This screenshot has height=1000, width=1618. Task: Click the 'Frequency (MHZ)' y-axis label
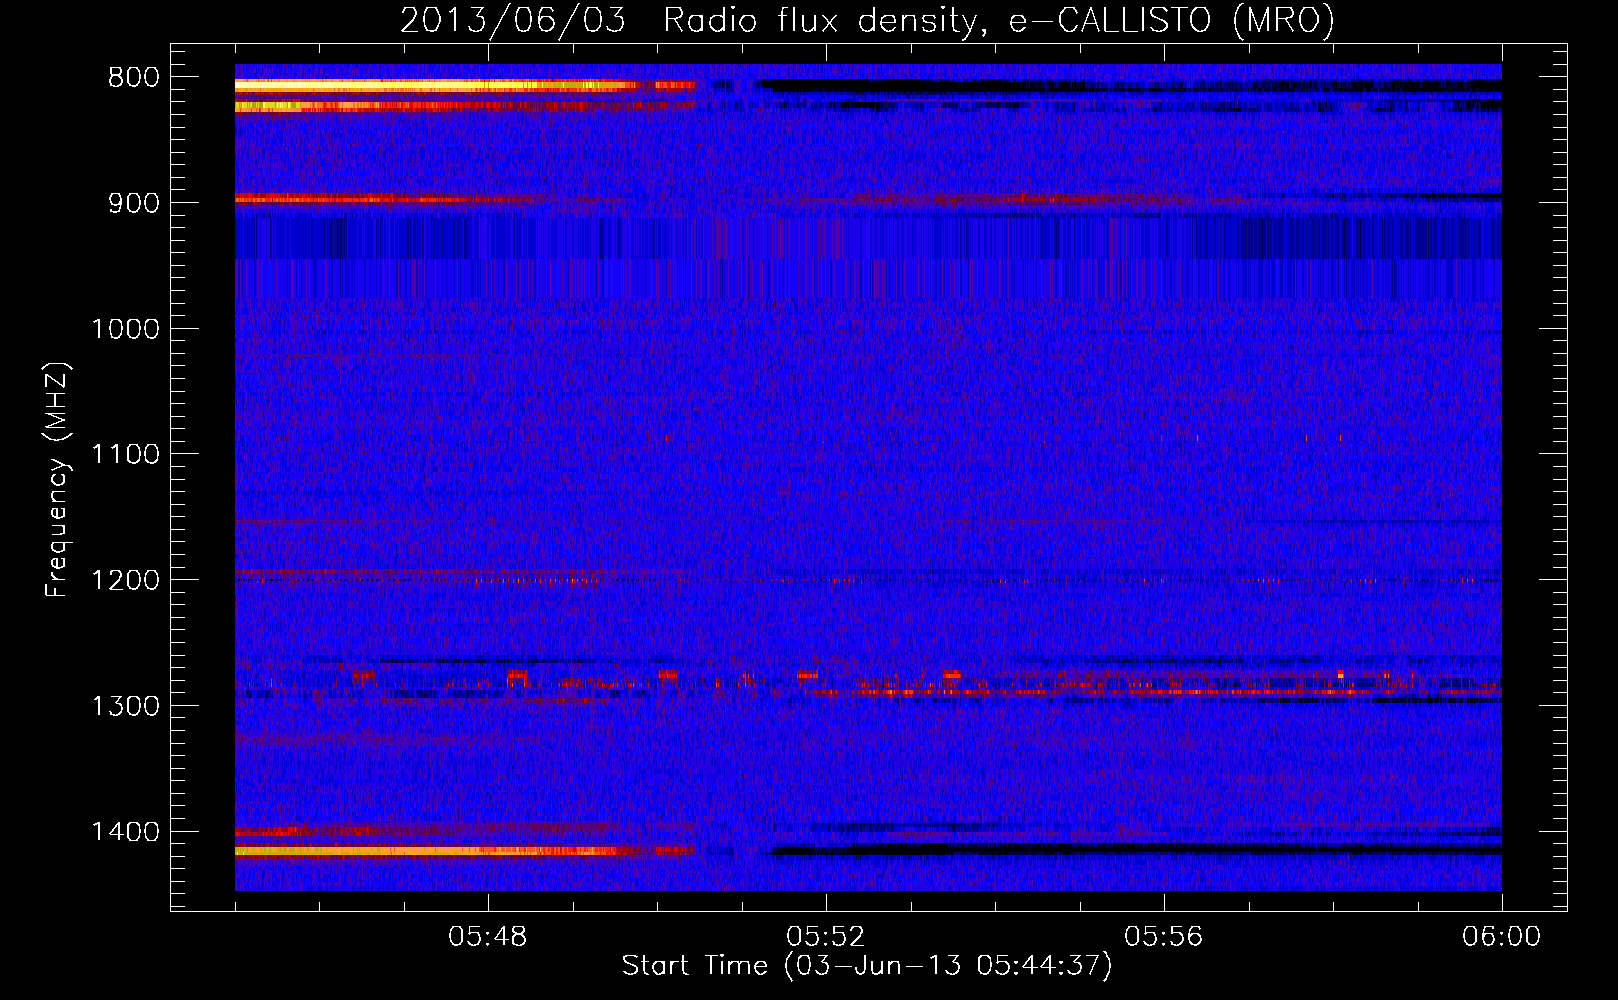pos(58,480)
